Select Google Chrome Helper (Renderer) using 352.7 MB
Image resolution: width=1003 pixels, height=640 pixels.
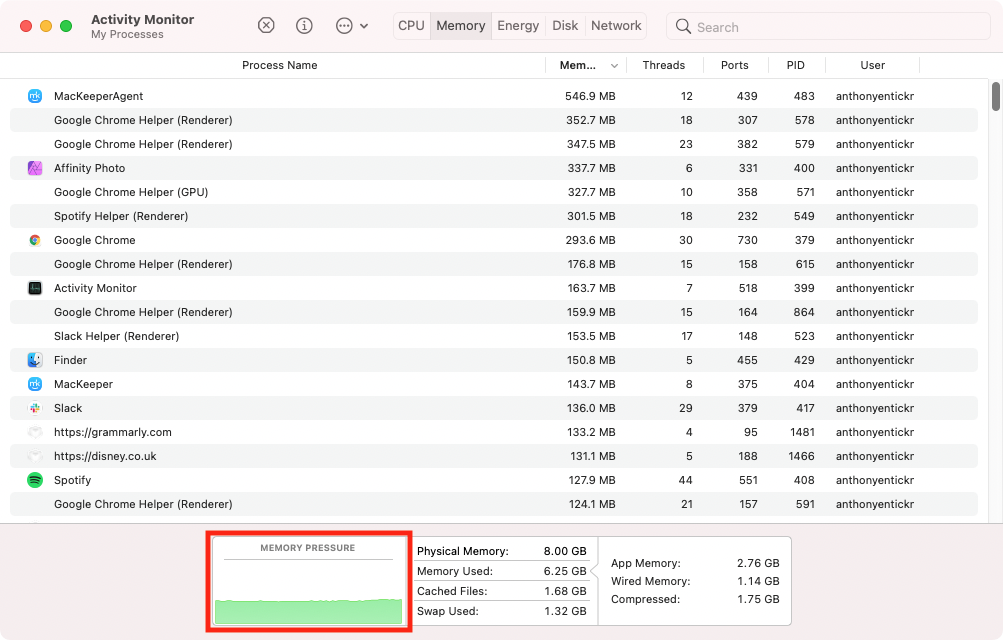[x=494, y=120]
